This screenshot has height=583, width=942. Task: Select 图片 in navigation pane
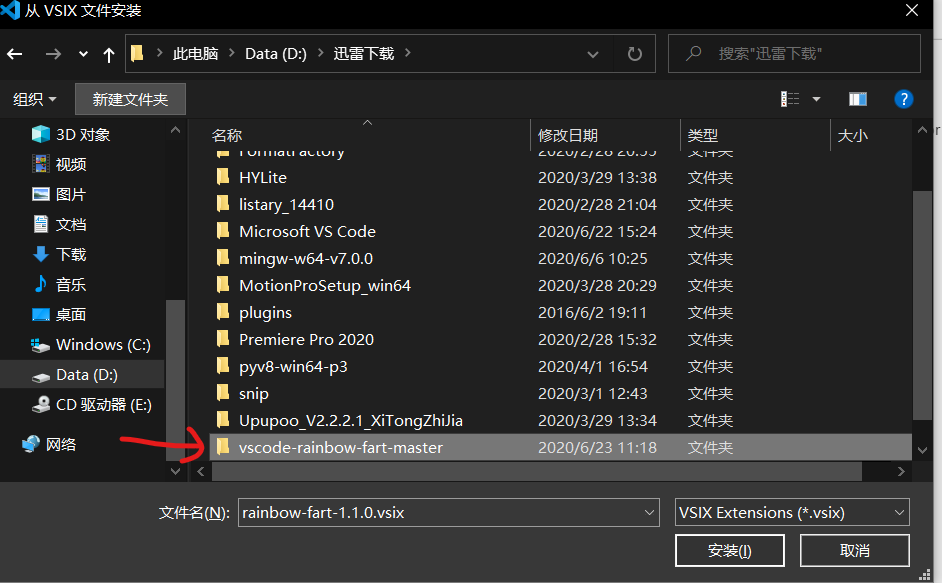pos(59,194)
